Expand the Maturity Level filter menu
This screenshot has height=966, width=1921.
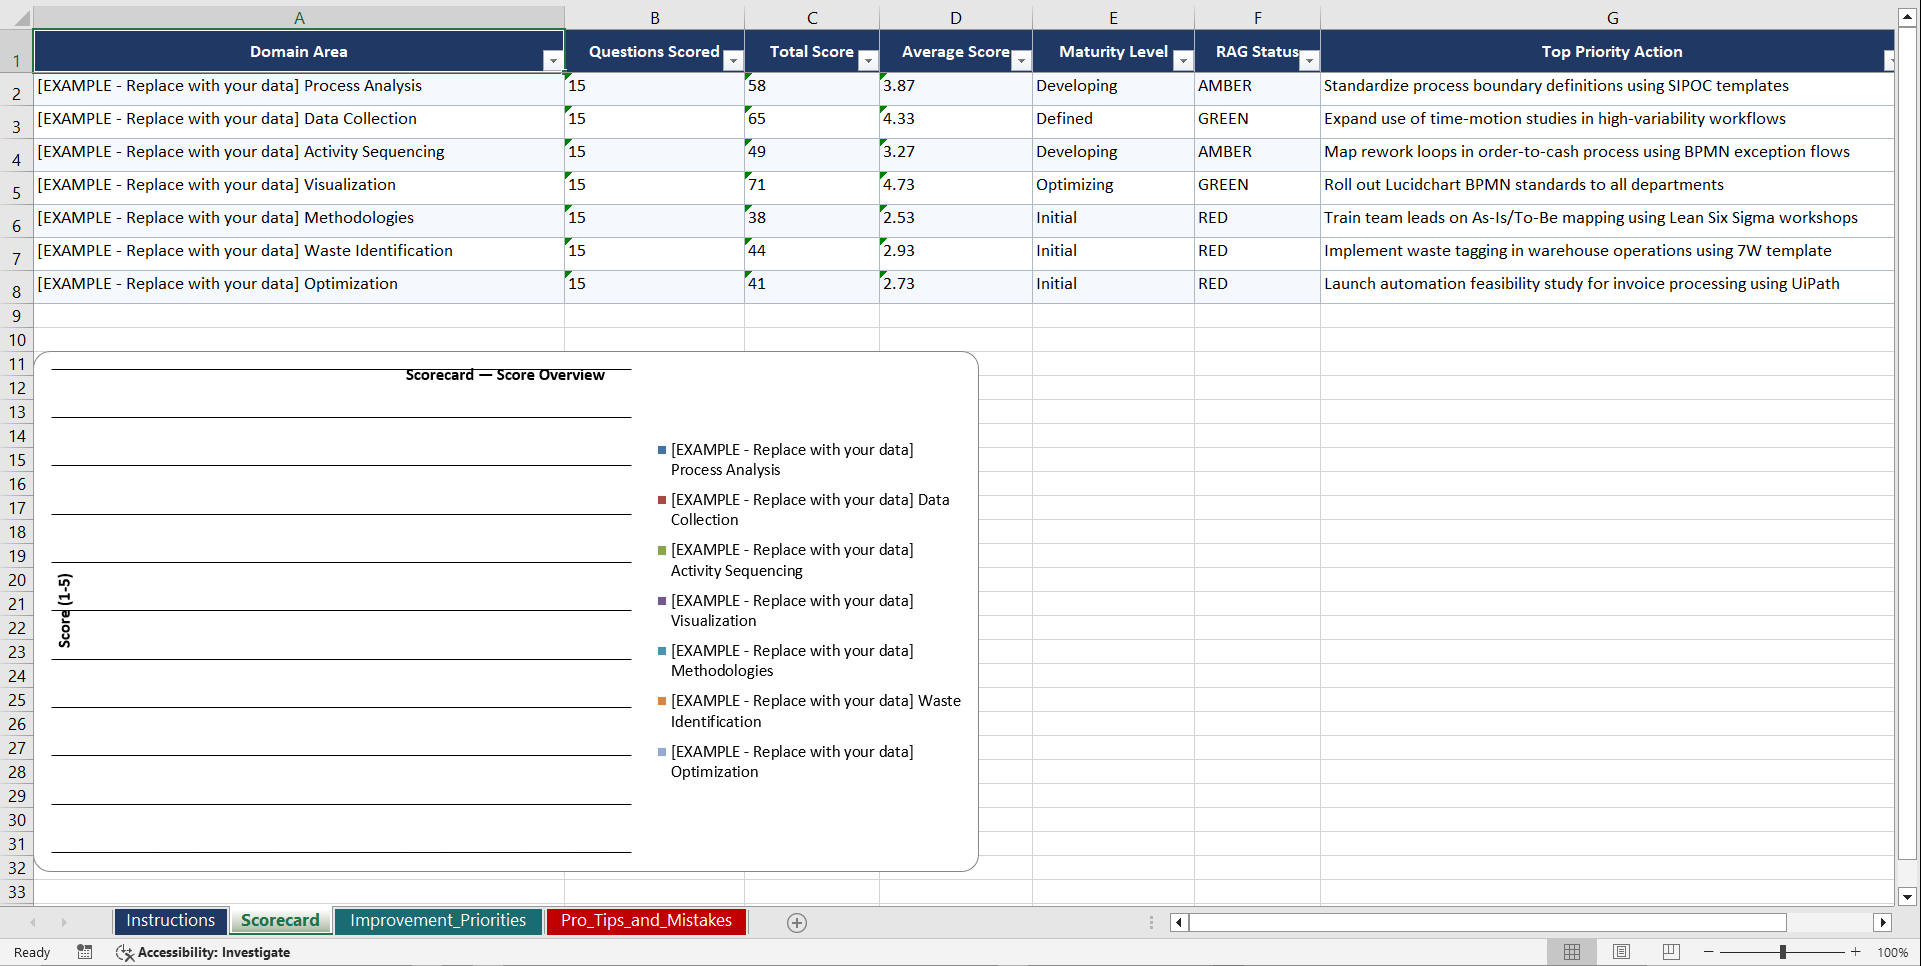[x=1183, y=61]
